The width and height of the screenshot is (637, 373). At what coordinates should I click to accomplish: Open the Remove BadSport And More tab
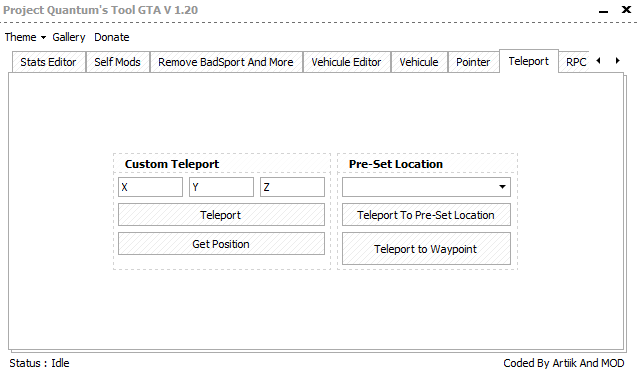[226, 62]
